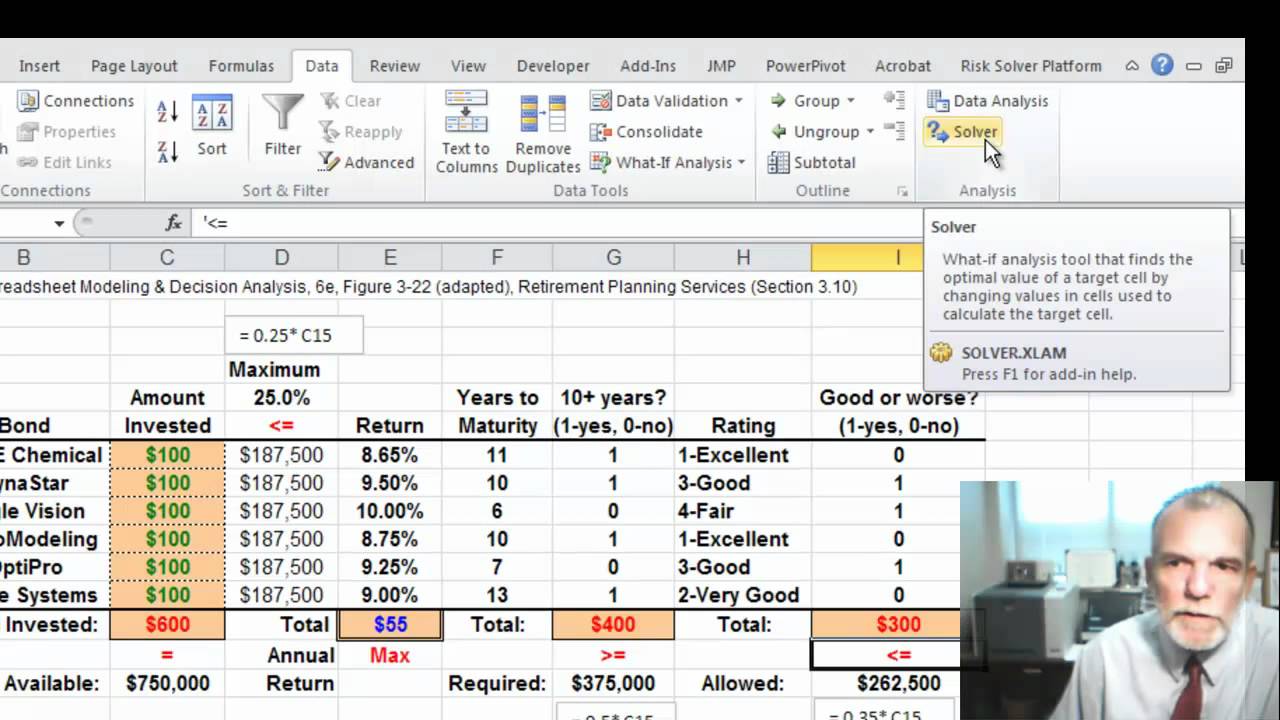This screenshot has width=1280, height=720.
Task: Open the Solver tool
Action: coord(962,131)
